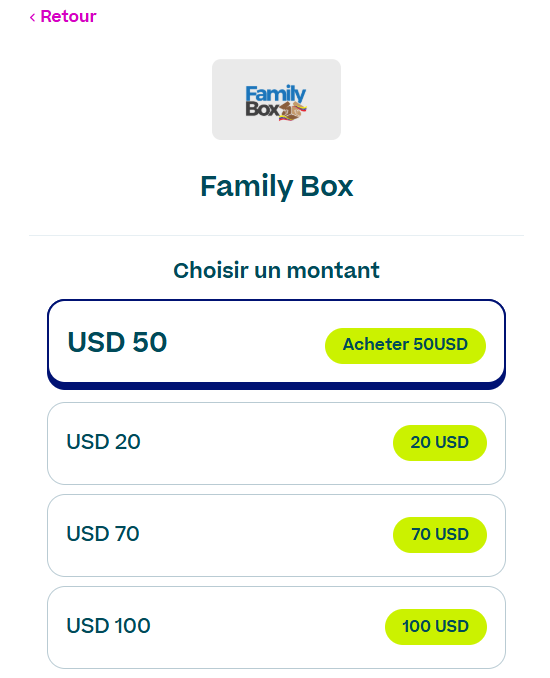Click the 'USD 70' amount text
The width and height of the screenshot is (550, 678).
tap(103, 534)
